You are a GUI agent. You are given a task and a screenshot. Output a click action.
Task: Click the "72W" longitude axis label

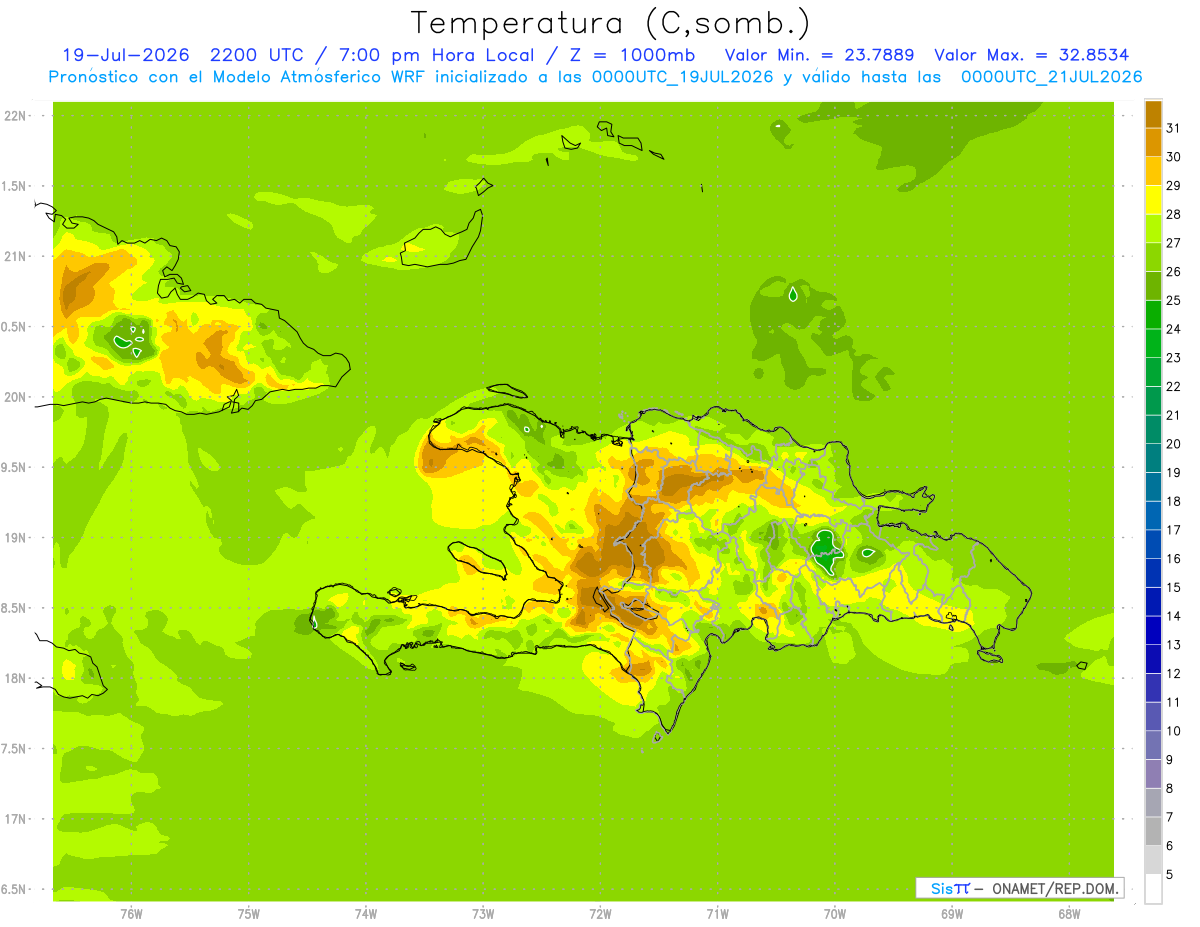point(600,913)
